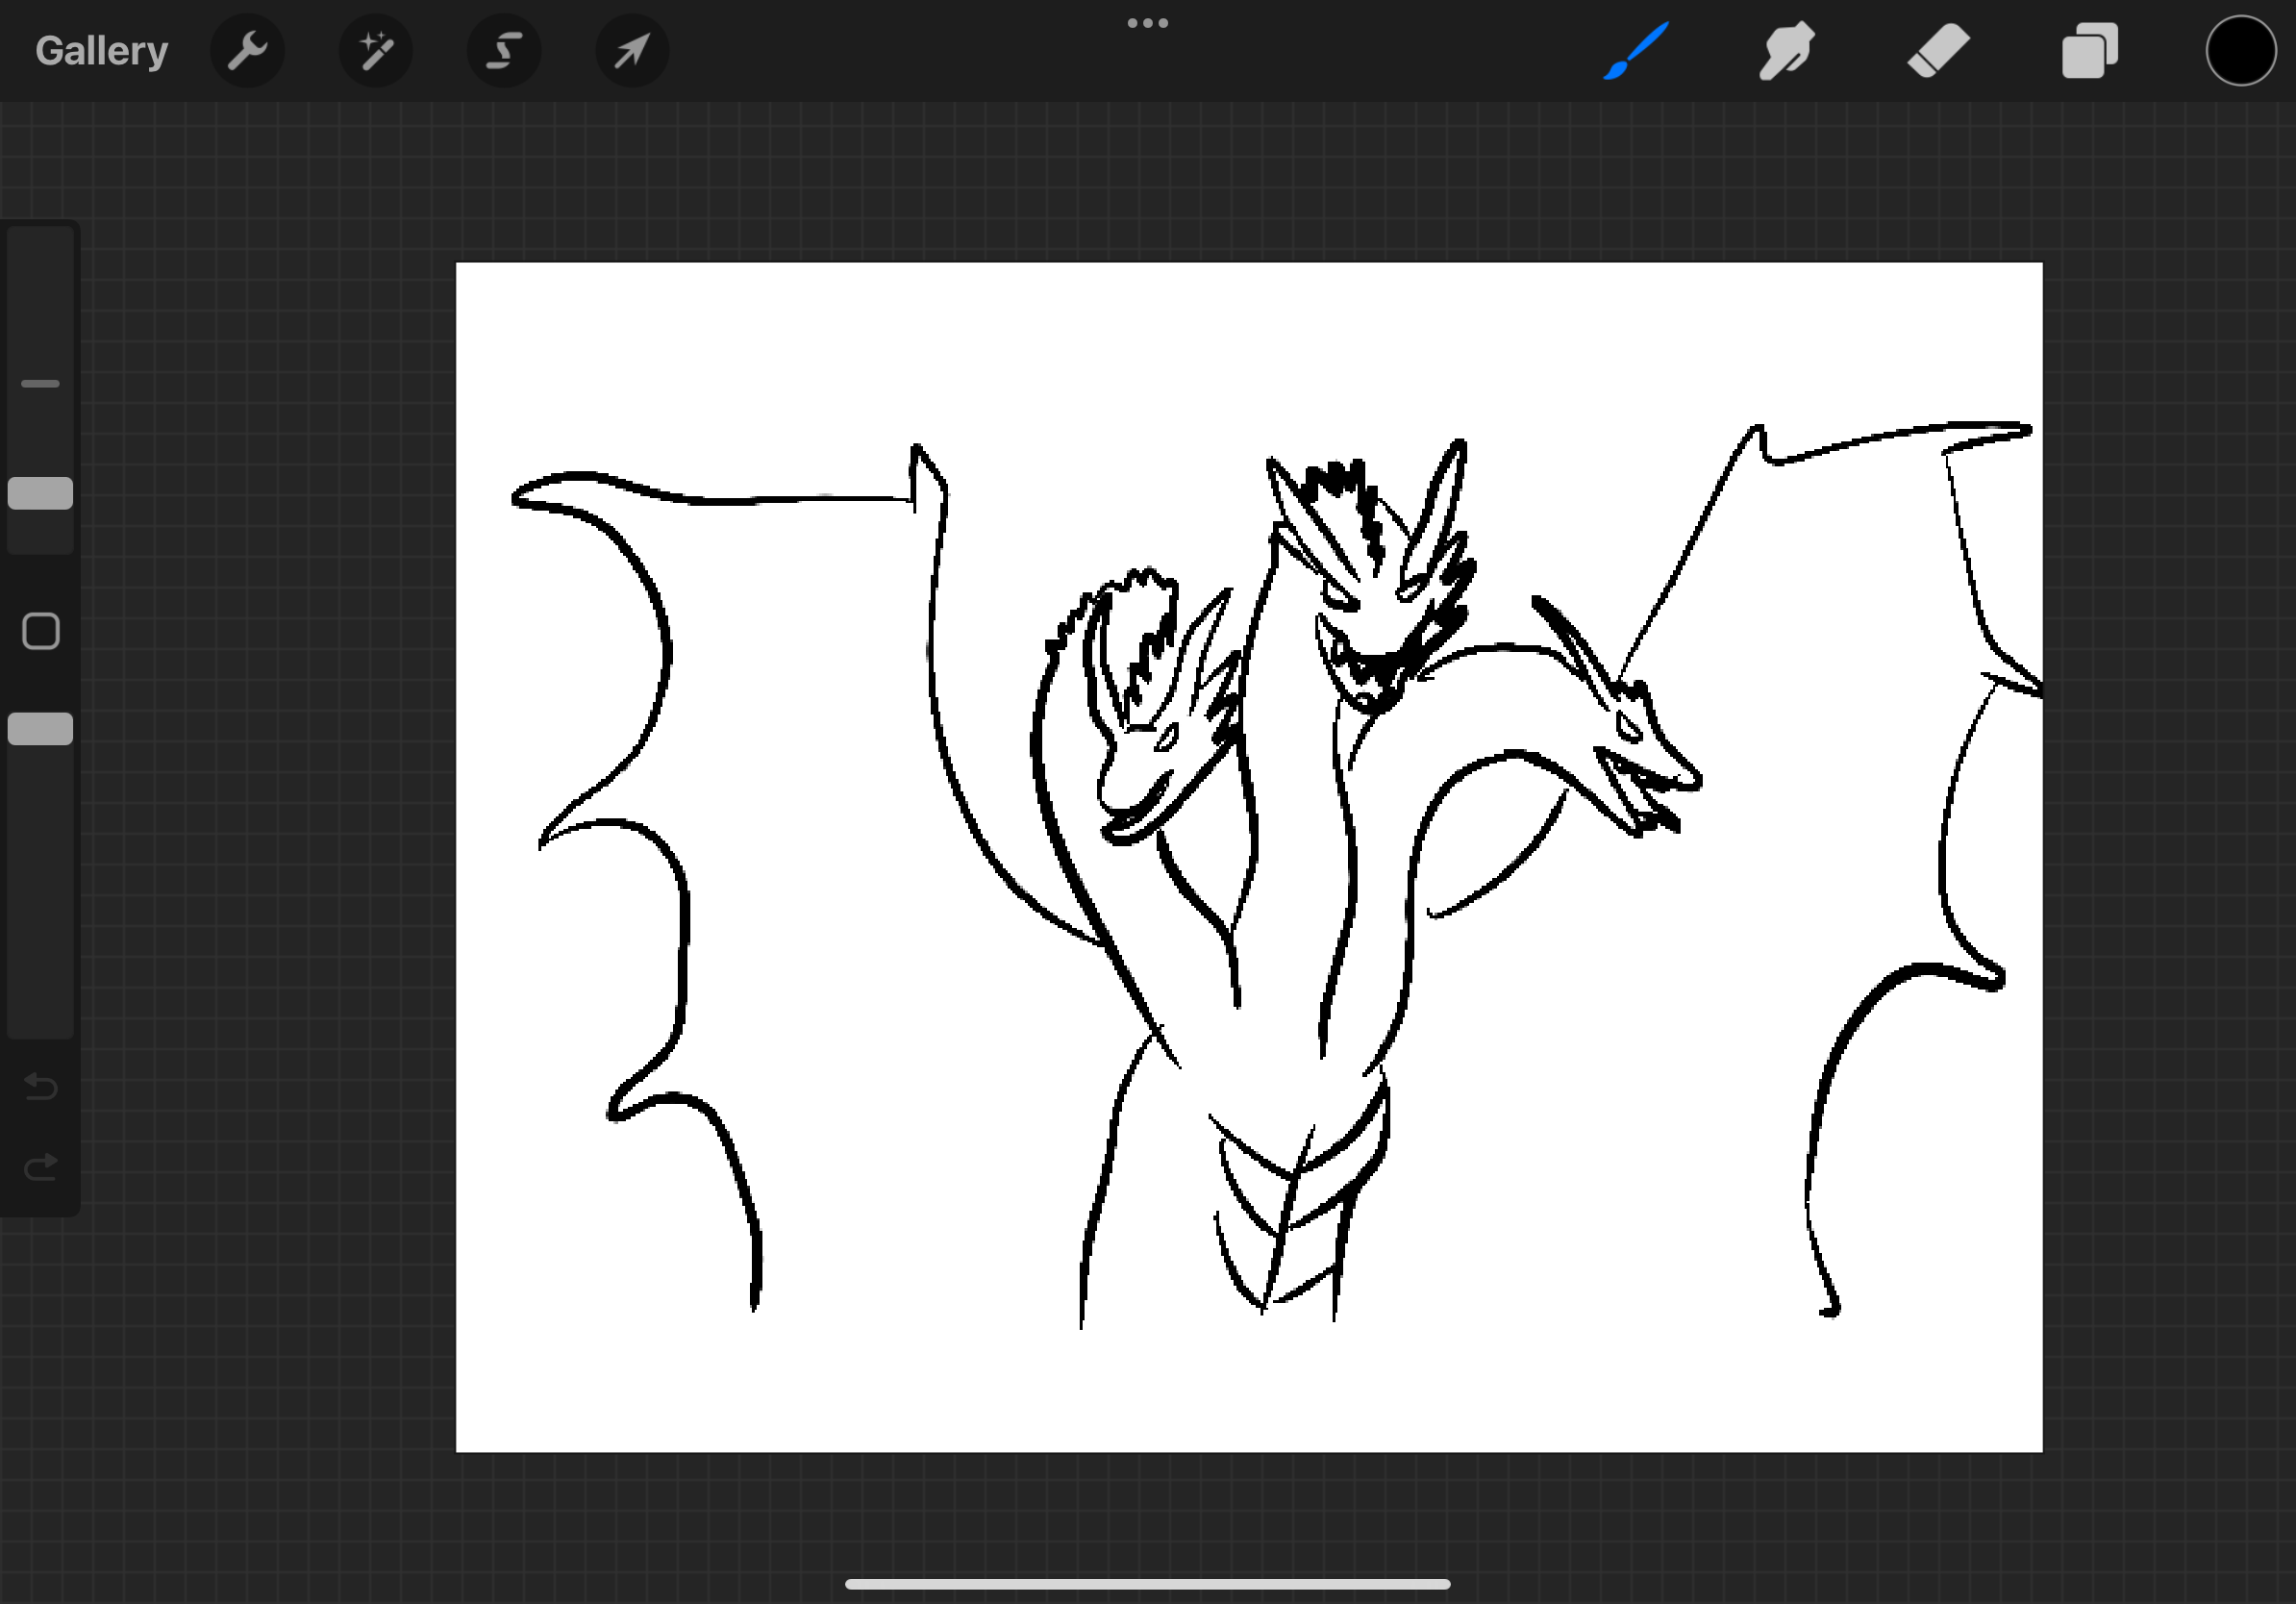Open the active color circle

point(2240,50)
